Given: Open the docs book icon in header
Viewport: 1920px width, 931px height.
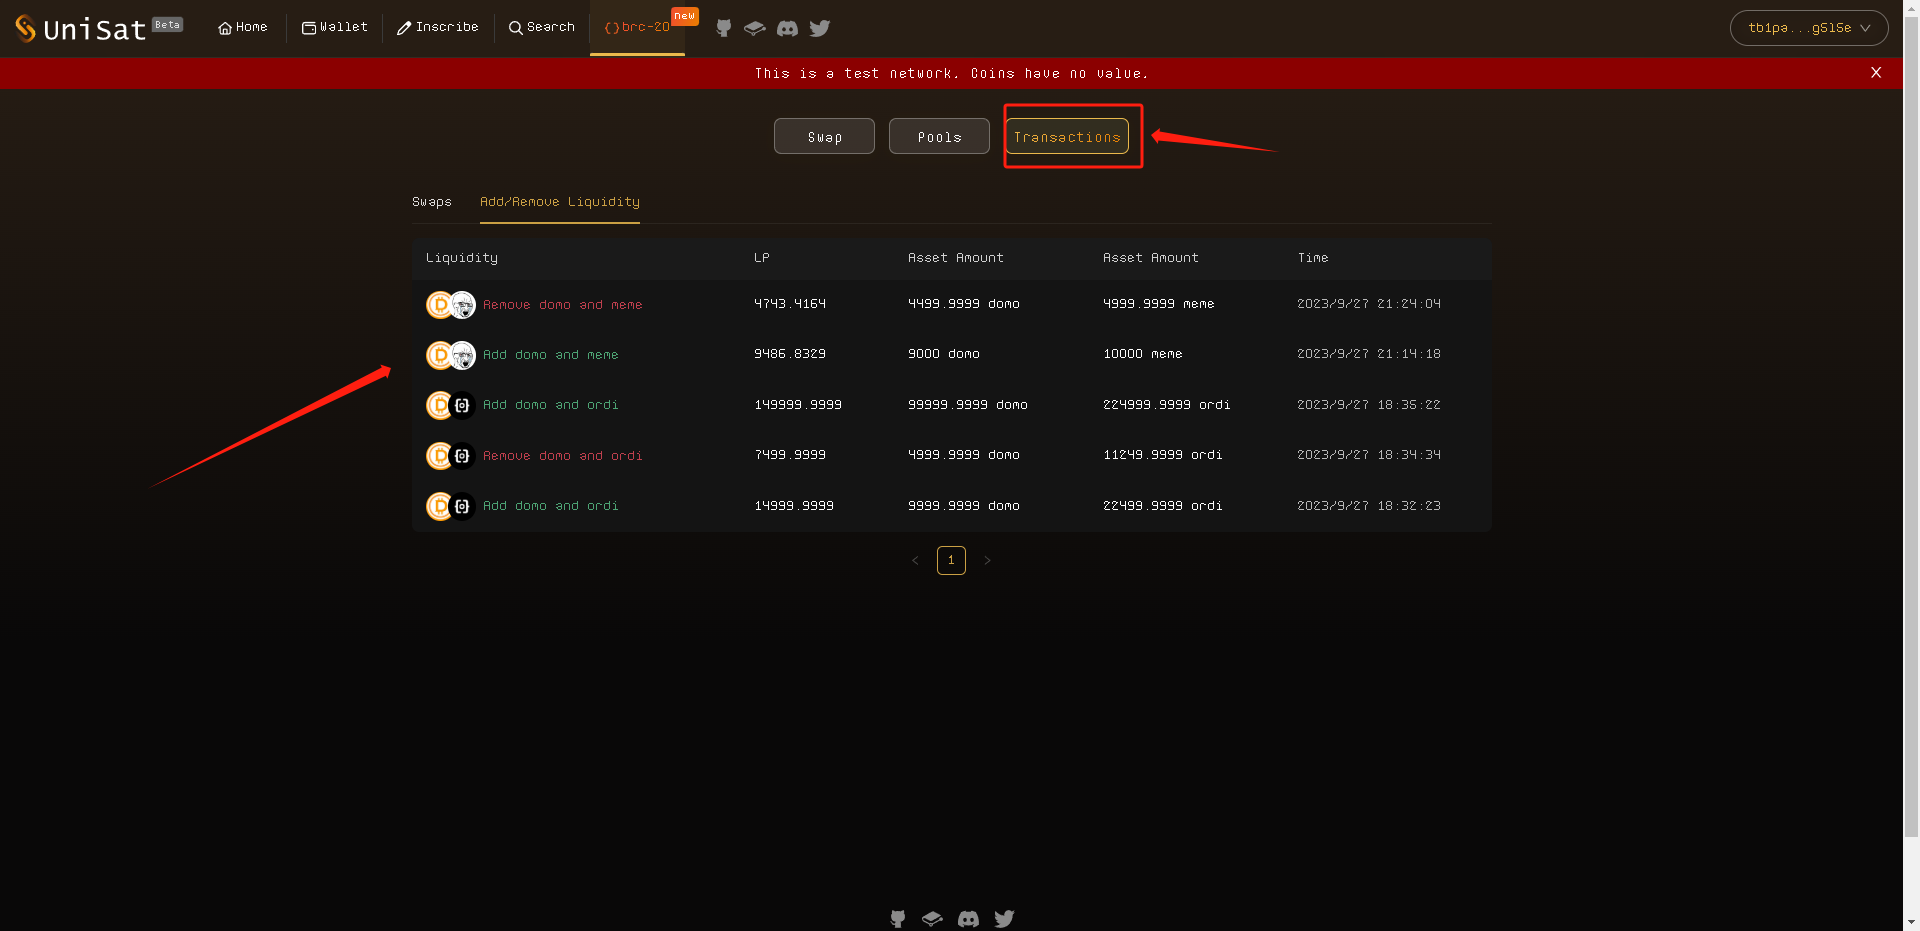Looking at the screenshot, I should point(755,28).
